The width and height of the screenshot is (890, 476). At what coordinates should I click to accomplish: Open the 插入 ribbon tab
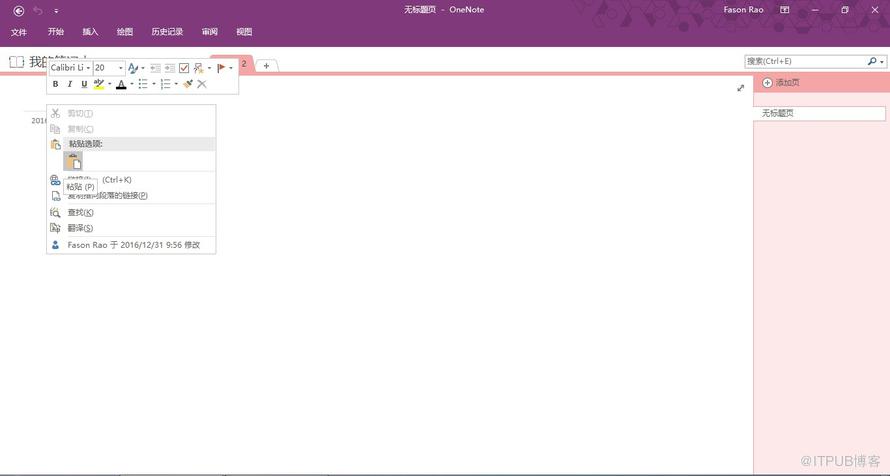(90, 32)
